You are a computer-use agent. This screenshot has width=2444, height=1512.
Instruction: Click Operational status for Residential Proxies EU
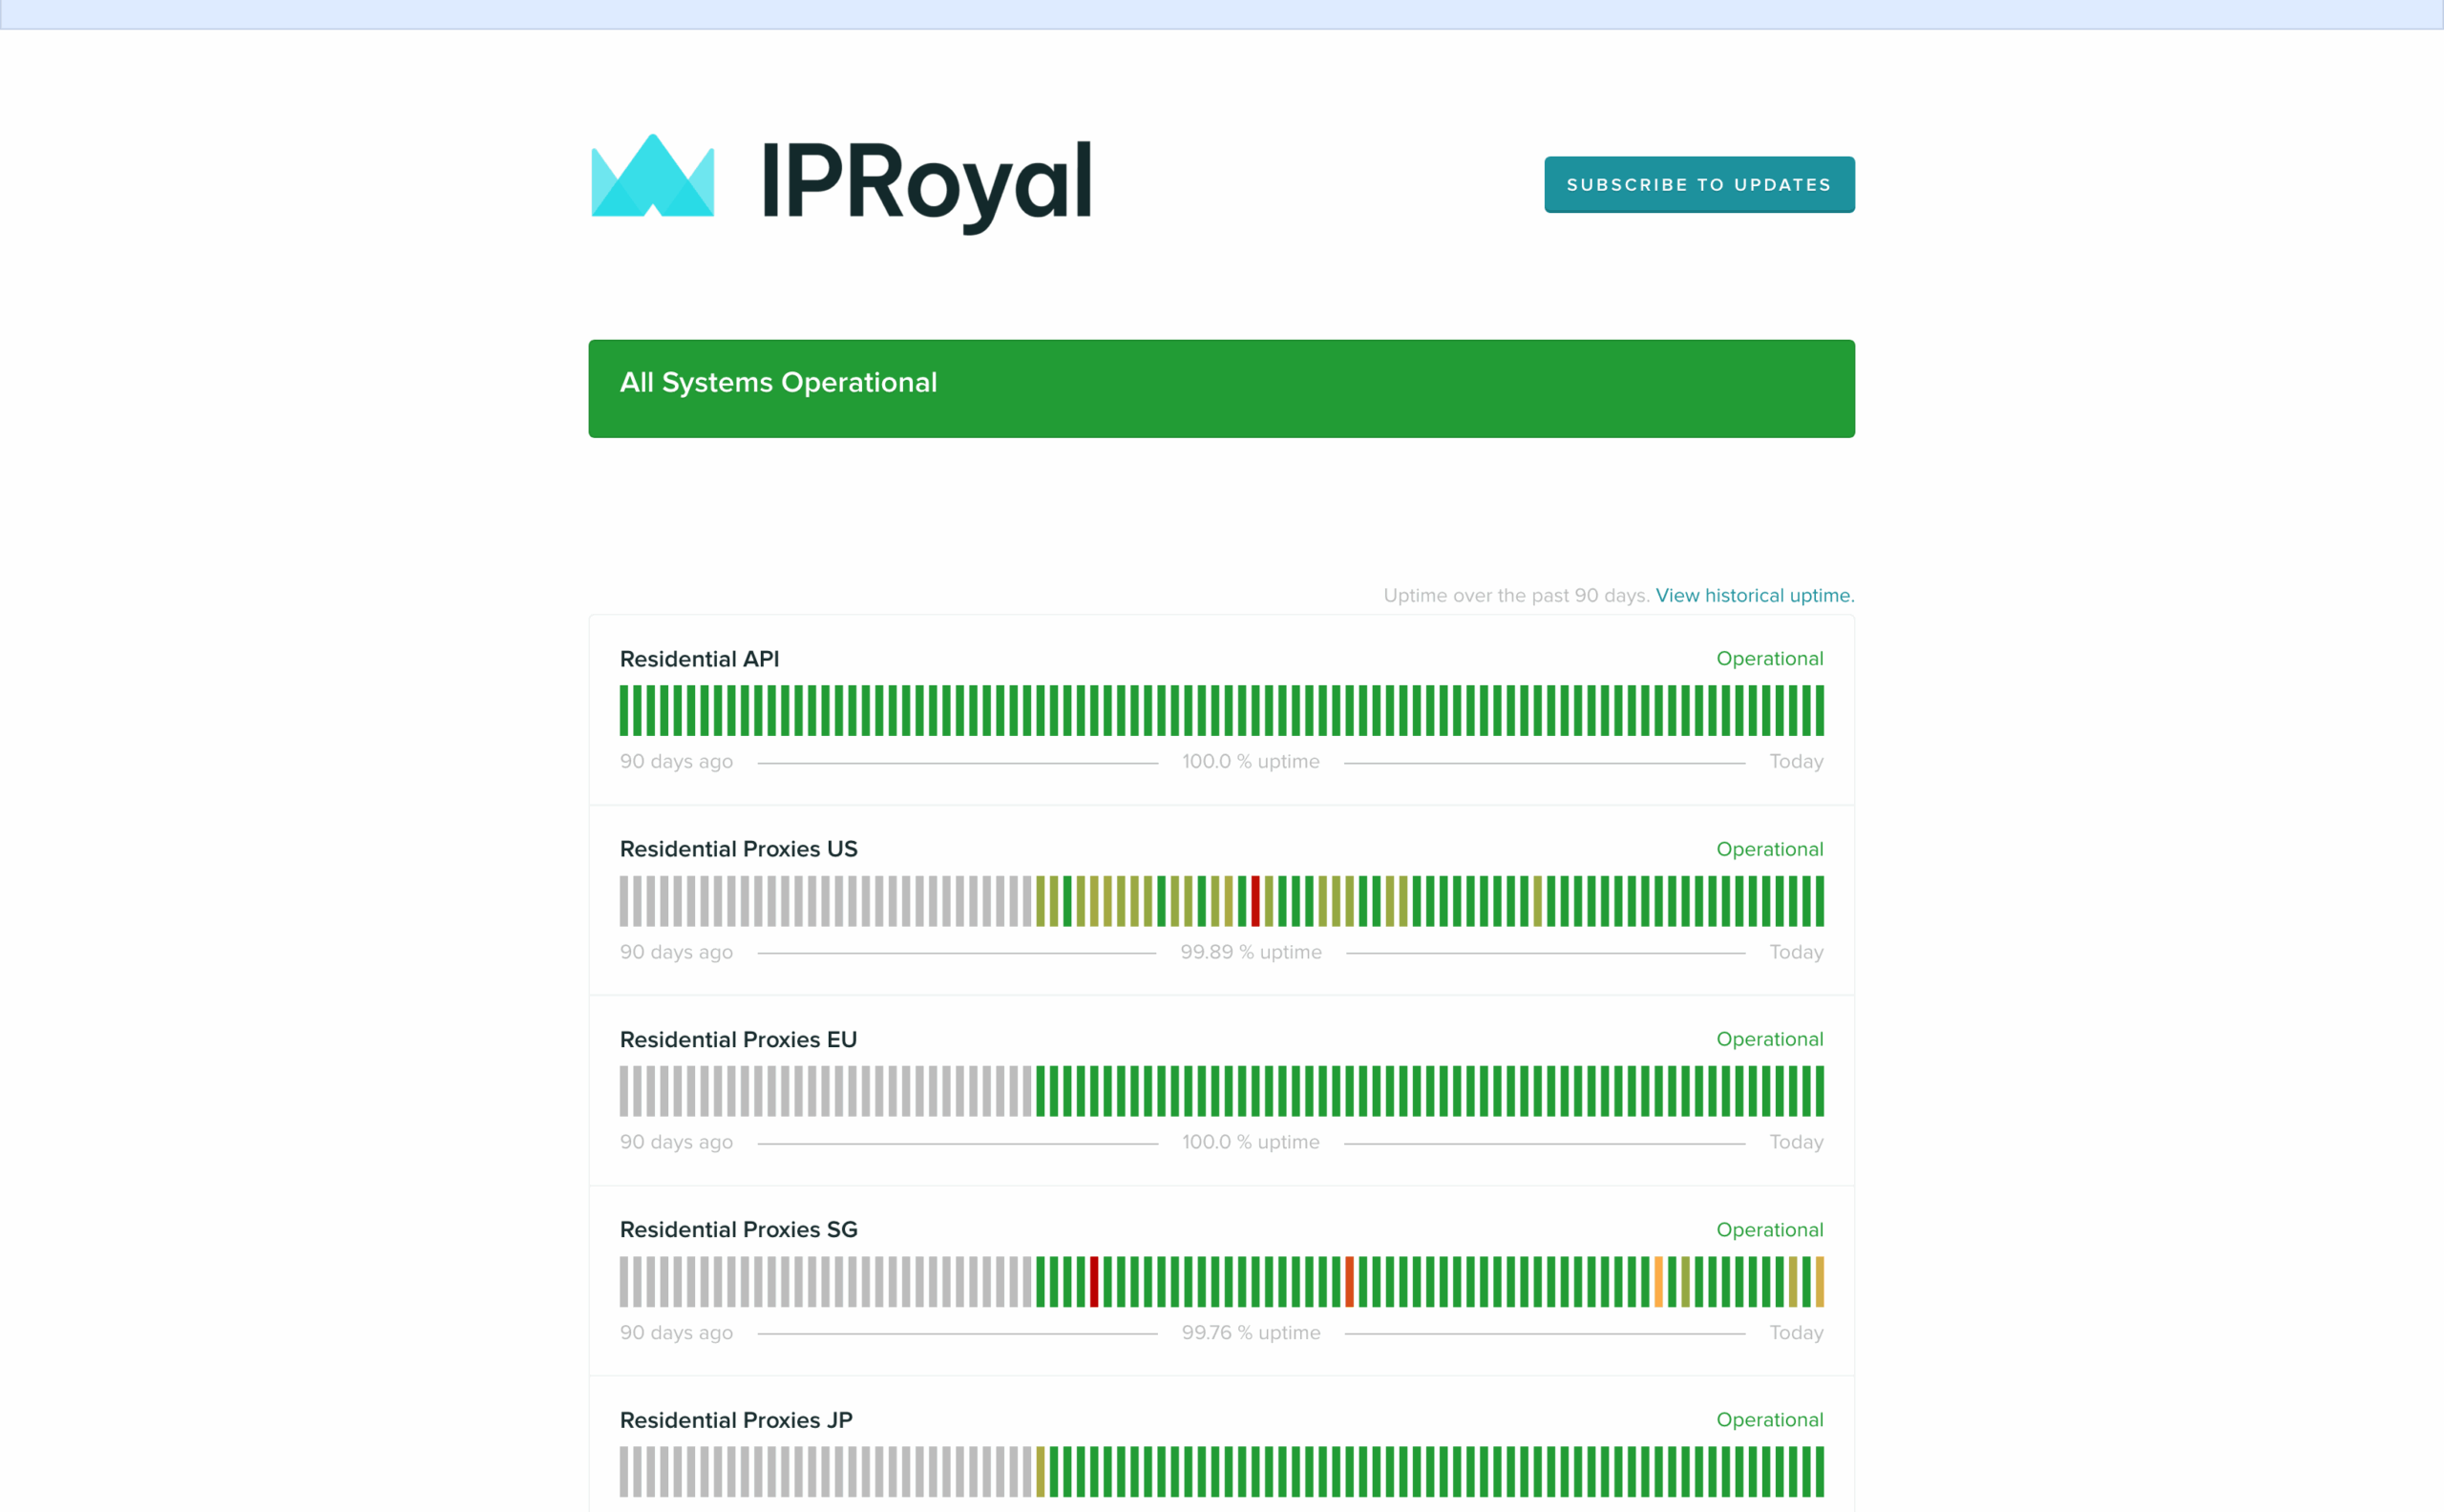[1770, 1040]
